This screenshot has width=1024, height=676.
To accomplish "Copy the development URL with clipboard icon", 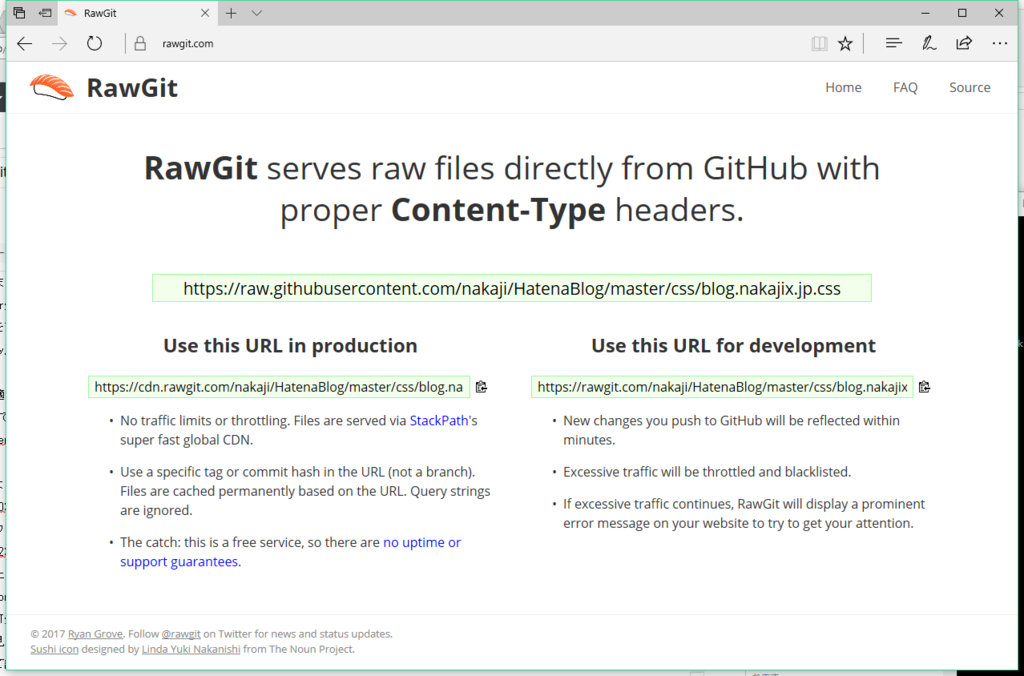I will coord(924,387).
